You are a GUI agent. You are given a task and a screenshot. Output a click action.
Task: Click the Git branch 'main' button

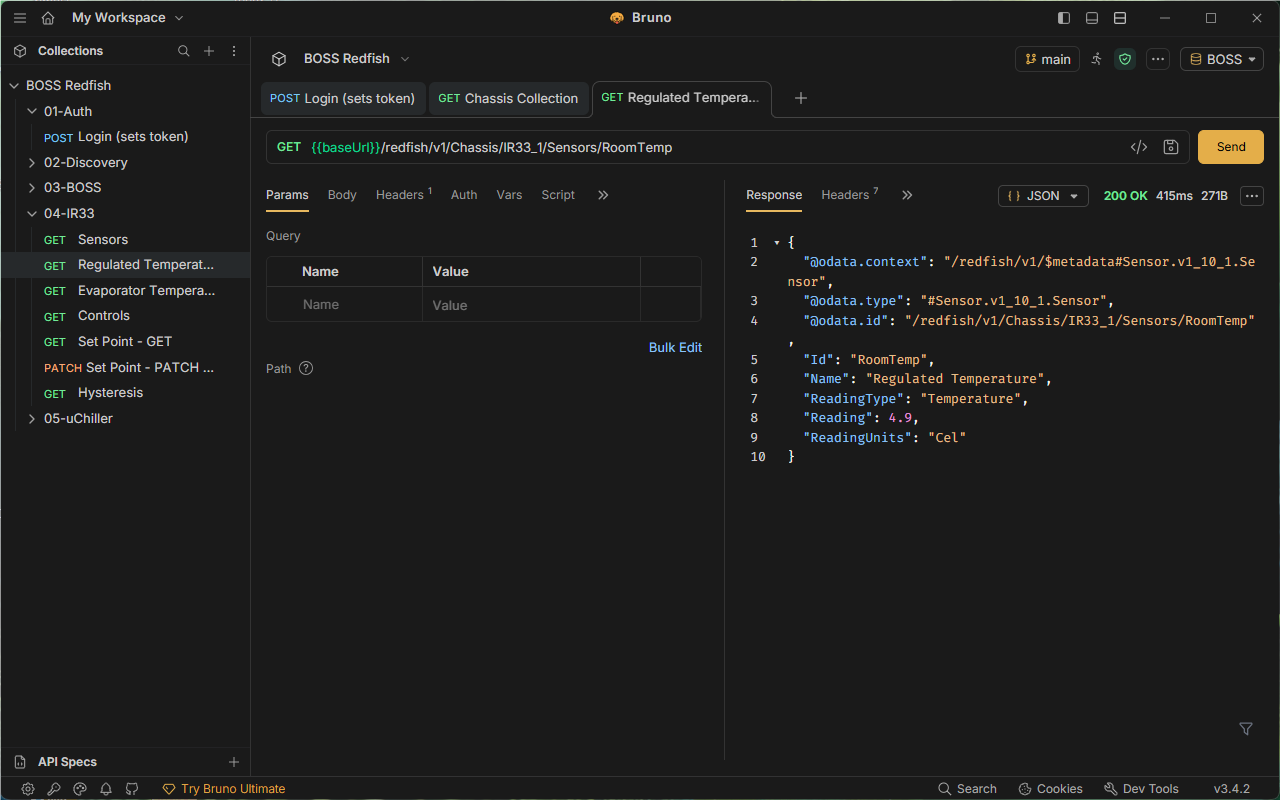1047,59
